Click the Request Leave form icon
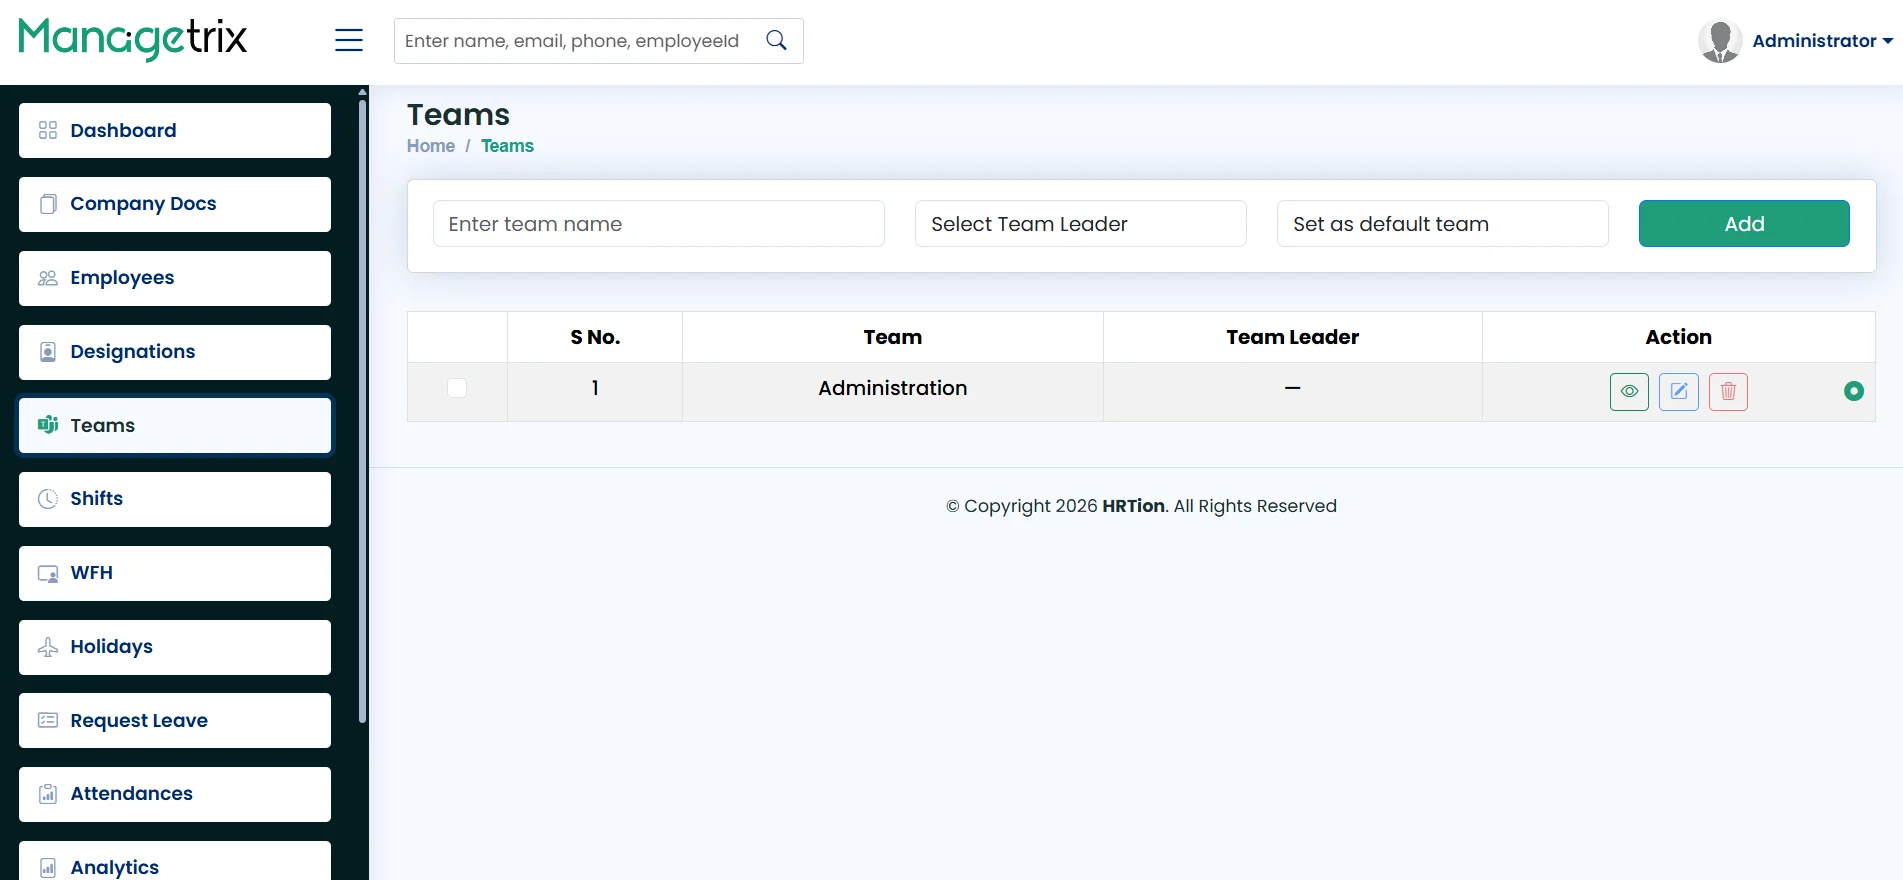The image size is (1903, 880). pyautogui.click(x=48, y=720)
